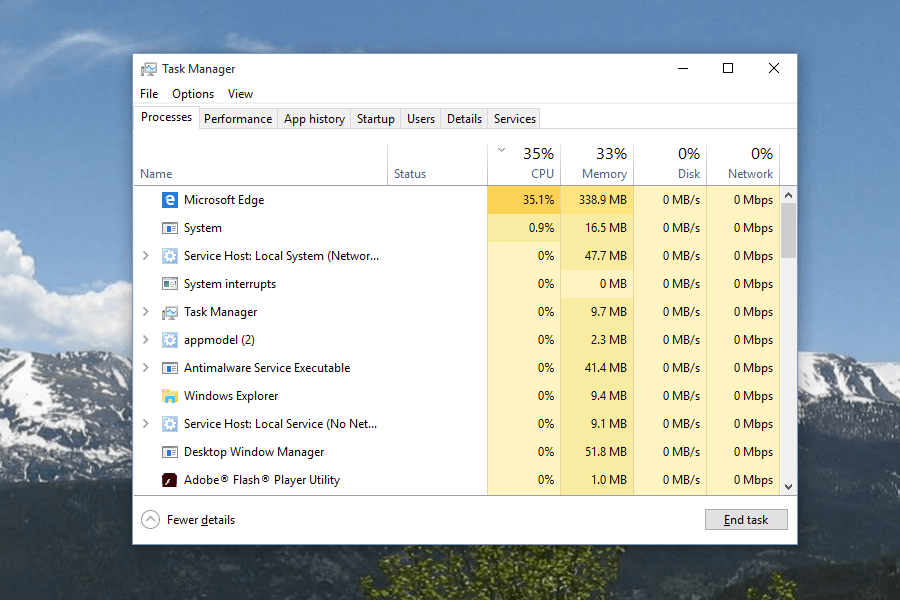Expand Service Host: Local Service group
This screenshot has height=600, width=900.
point(146,424)
